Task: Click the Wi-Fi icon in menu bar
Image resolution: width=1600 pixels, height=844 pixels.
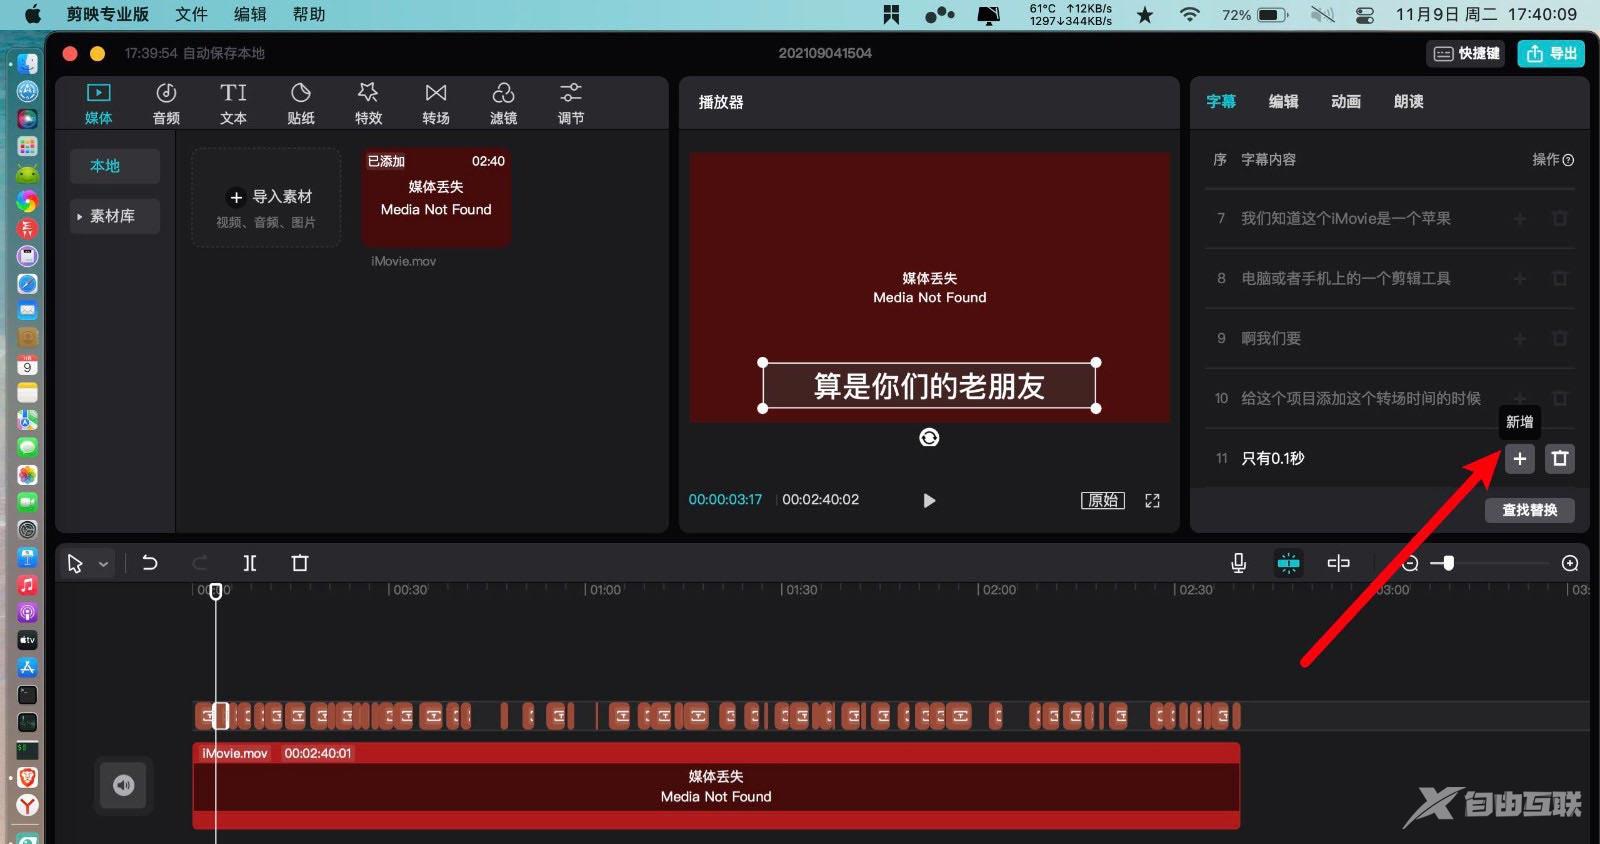Action: (1189, 15)
